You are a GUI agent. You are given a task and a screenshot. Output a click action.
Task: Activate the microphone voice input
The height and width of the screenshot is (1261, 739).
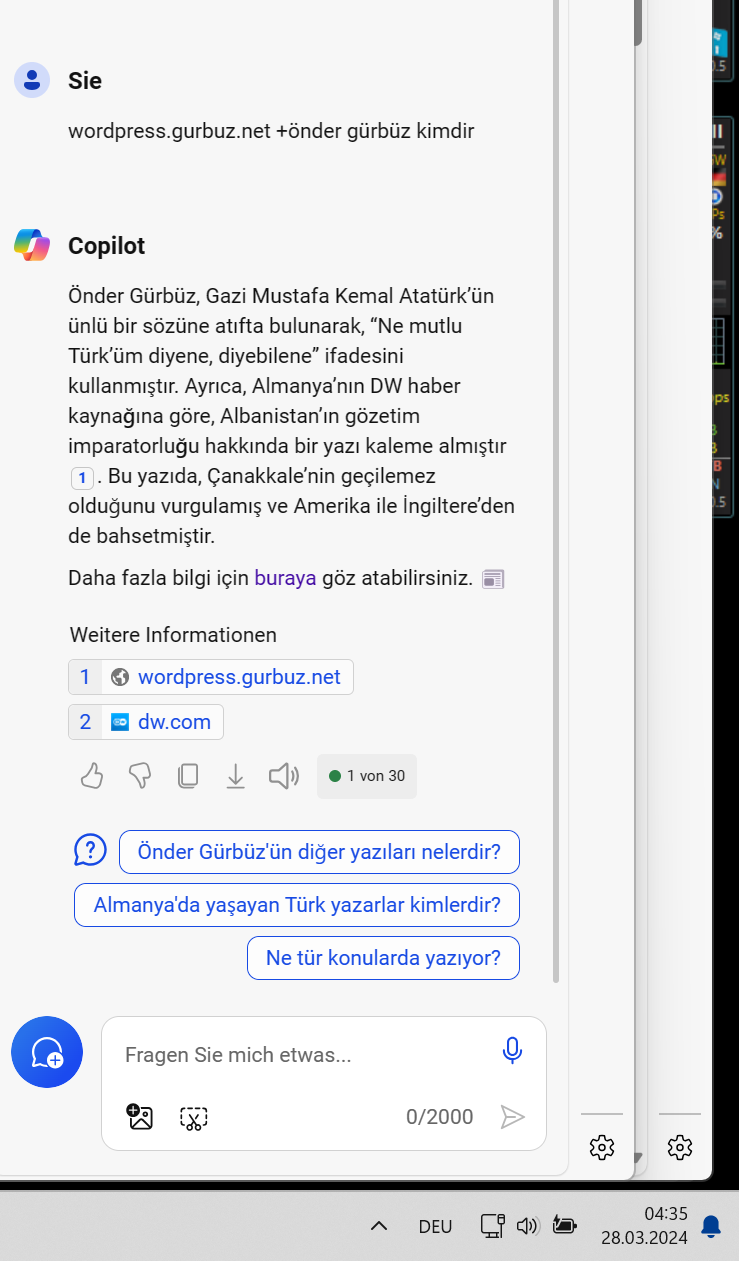(512, 1051)
